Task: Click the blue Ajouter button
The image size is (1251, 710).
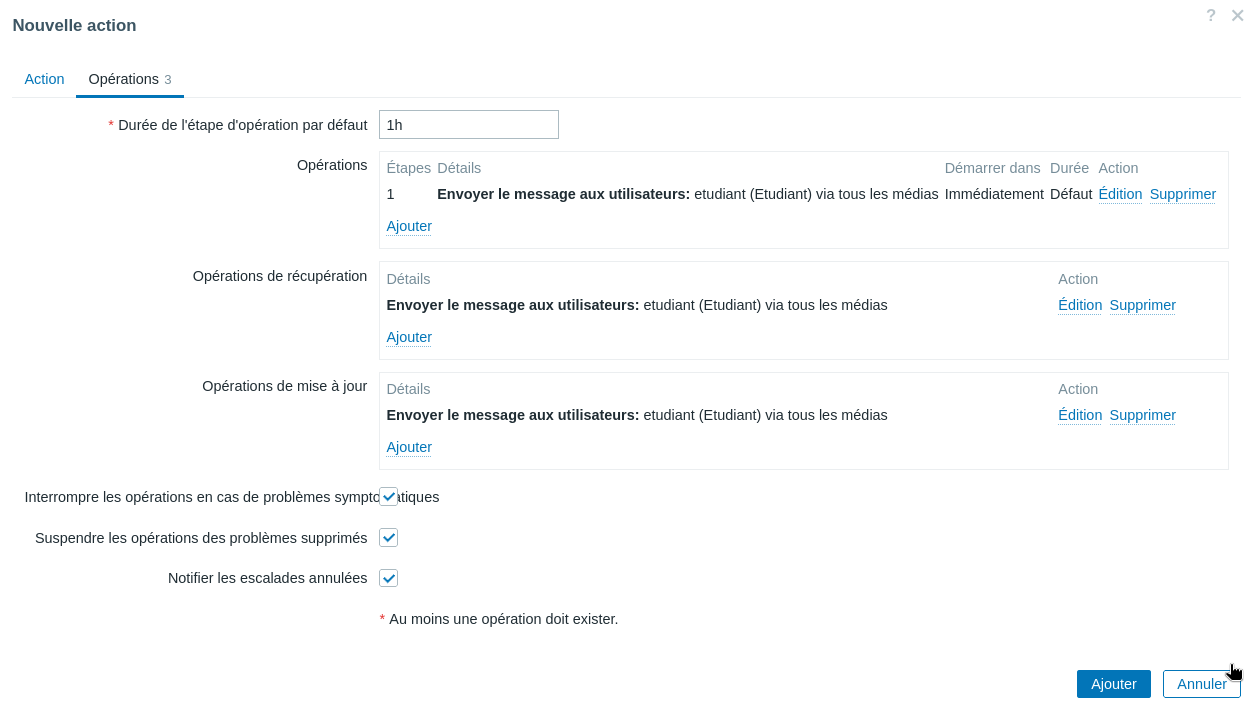Action: 1113,684
